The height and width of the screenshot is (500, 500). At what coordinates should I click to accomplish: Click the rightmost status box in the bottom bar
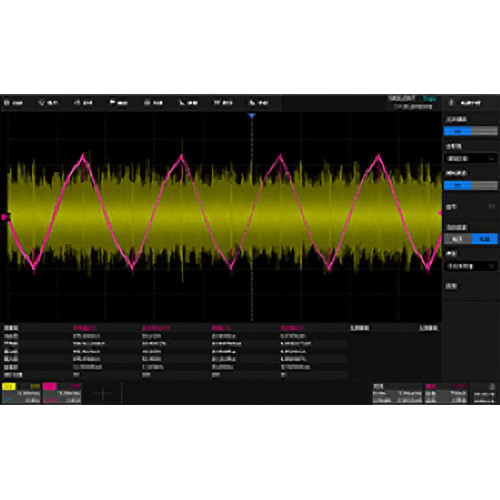pos(484,393)
